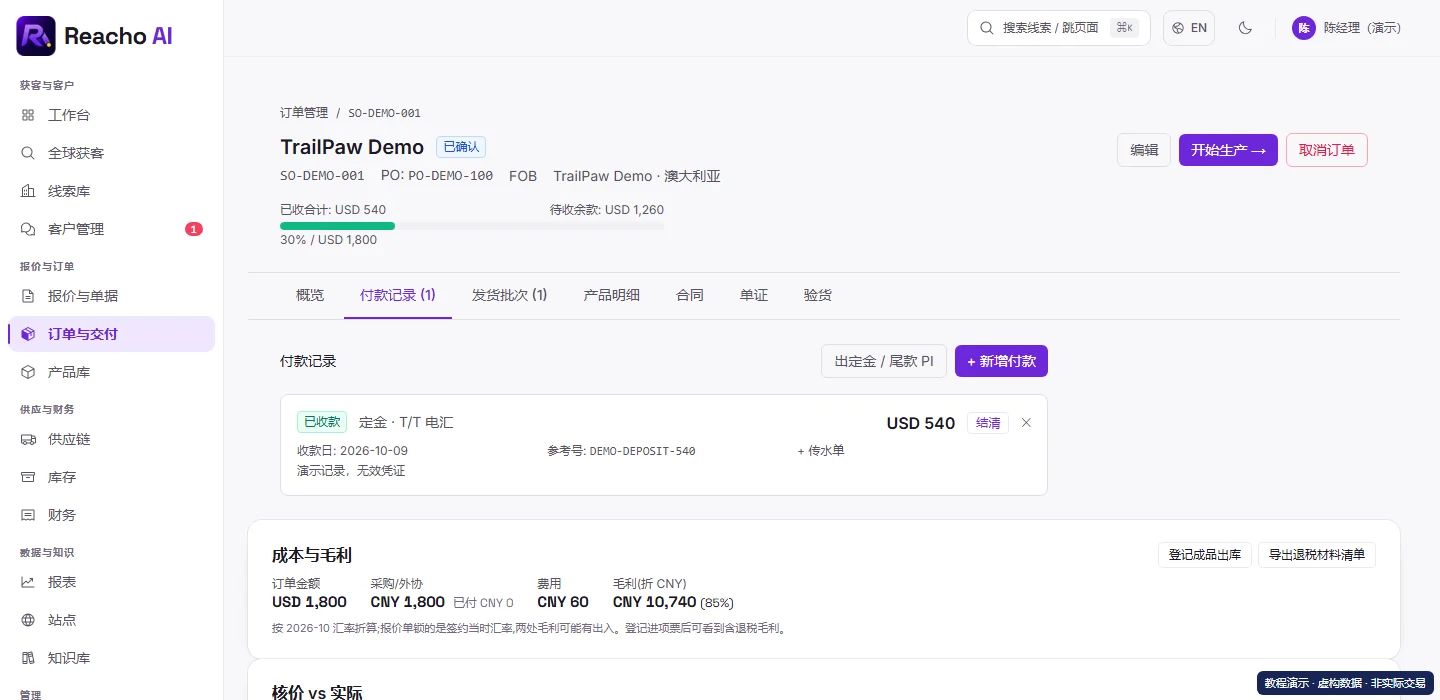Click the reference number DEMO-DEPOSIT-540
The image size is (1440, 700).
point(643,451)
